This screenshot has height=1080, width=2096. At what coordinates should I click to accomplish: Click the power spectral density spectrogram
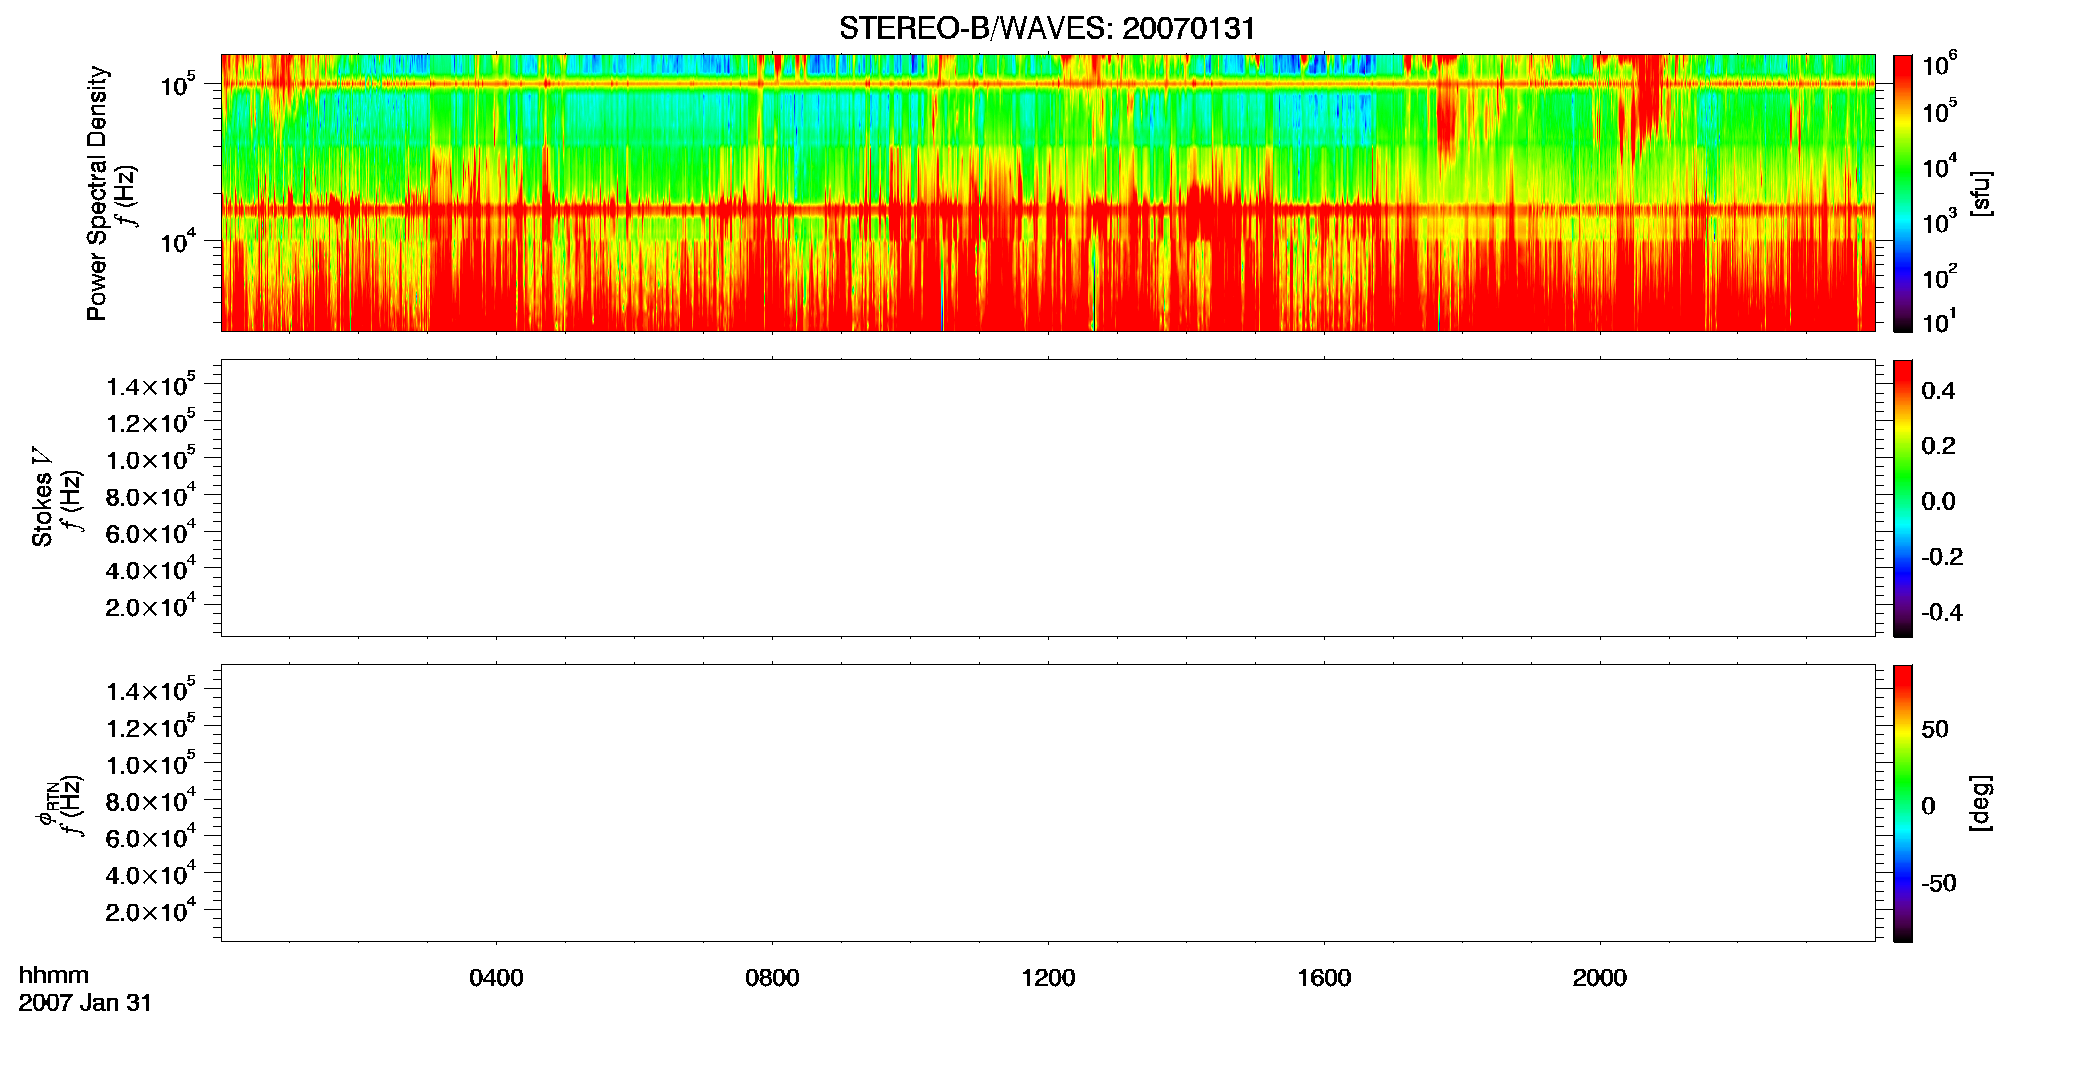(x=1048, y=193)
